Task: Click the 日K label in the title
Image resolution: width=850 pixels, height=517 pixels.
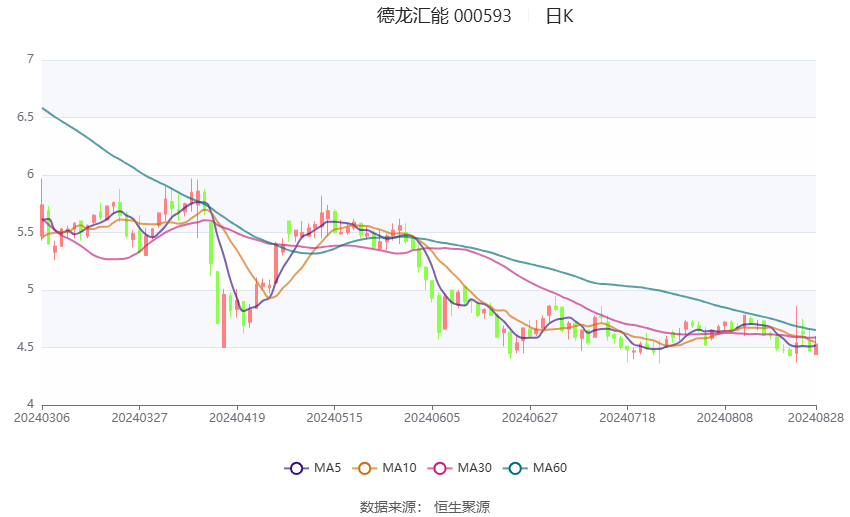Action: [559, 16]
